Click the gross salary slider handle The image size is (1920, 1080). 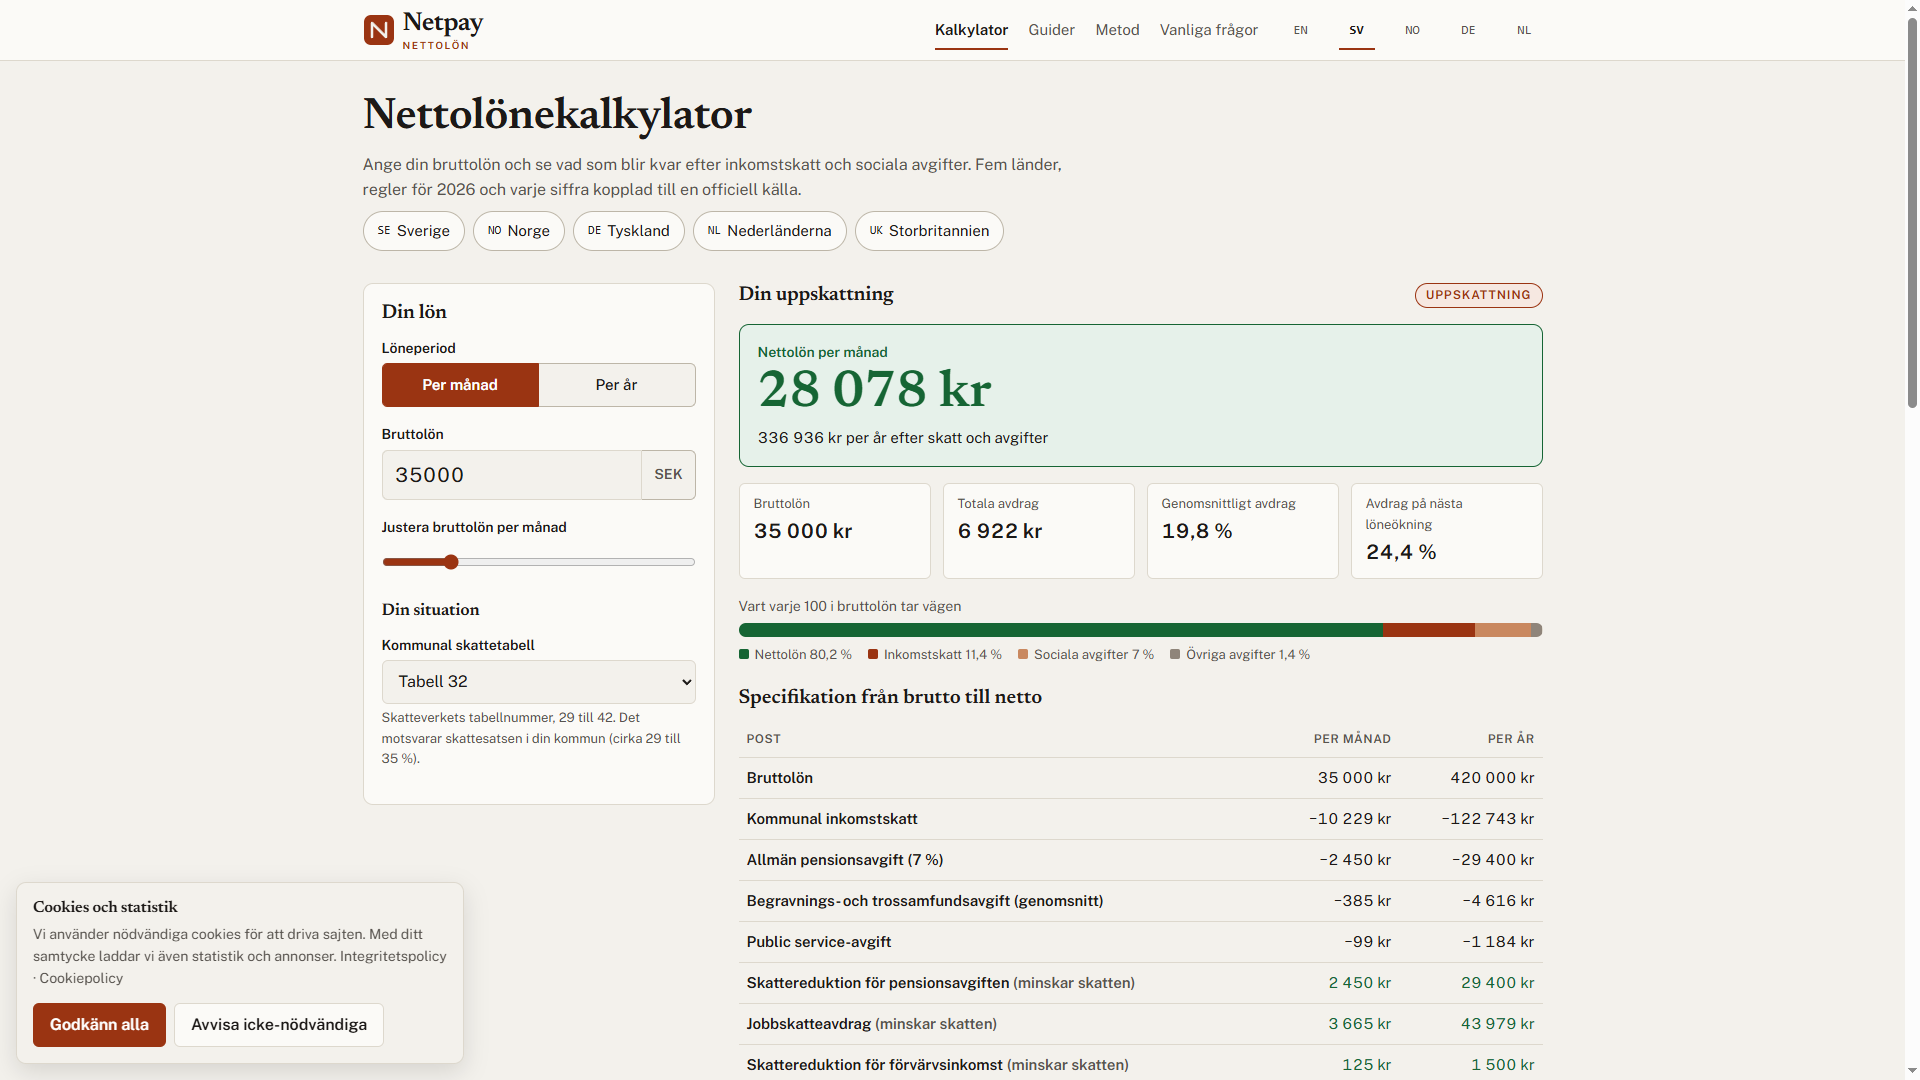coord(451,562)
